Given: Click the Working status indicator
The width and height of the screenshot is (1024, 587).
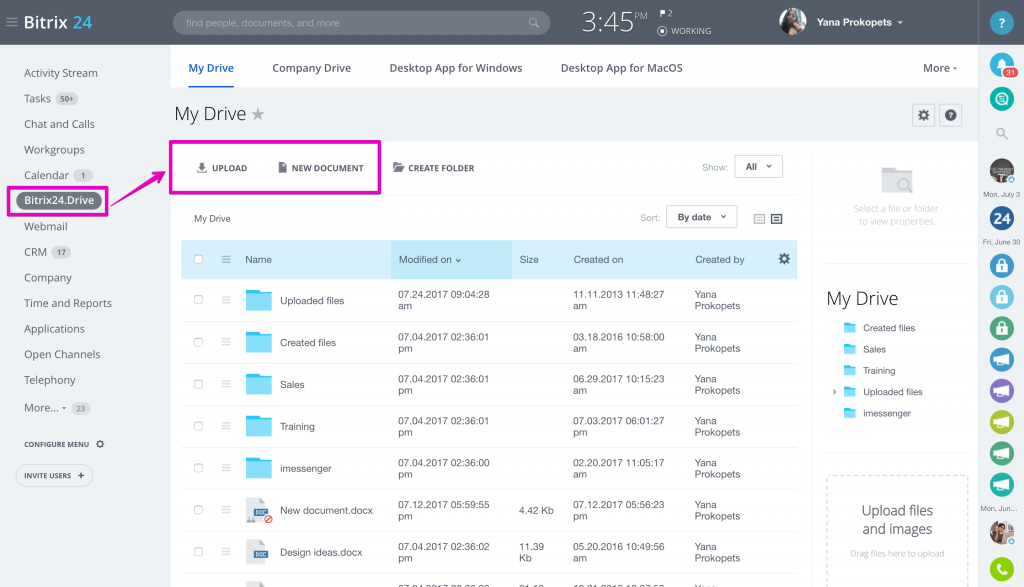Looking at the screenshot, I should [x=684, y=31].
